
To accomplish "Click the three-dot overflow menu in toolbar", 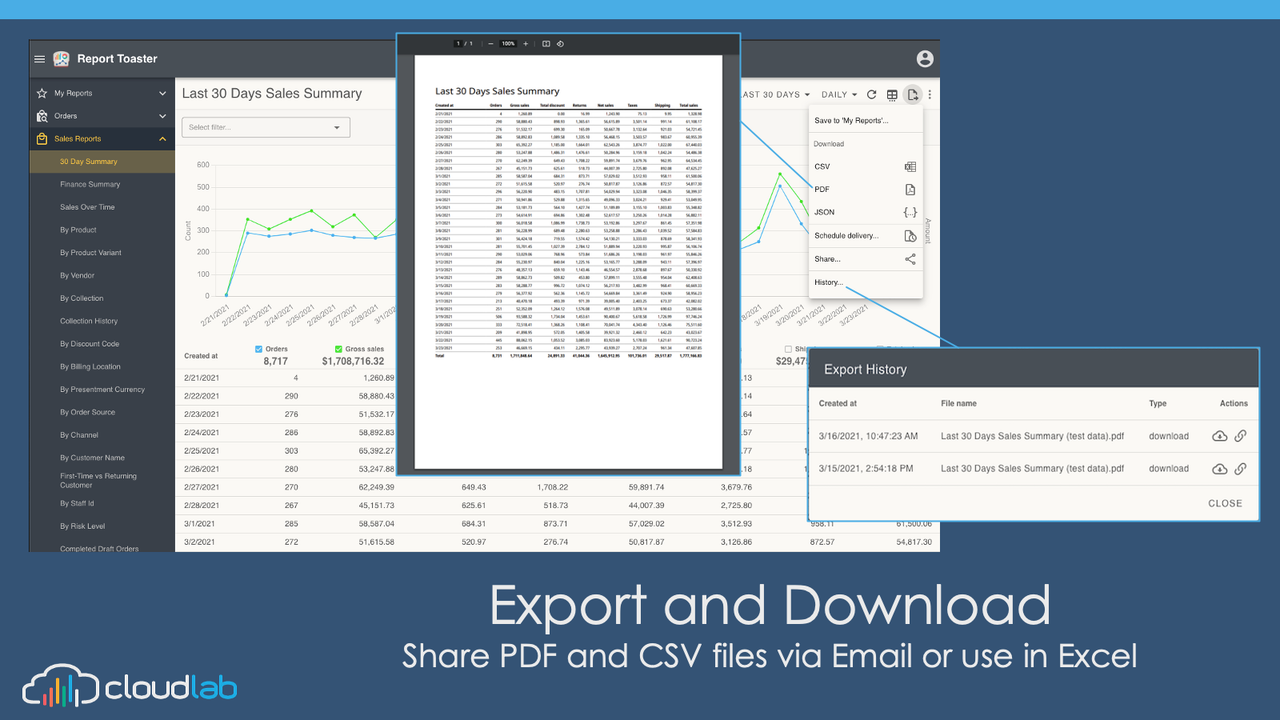I will [x=932, y=95].
